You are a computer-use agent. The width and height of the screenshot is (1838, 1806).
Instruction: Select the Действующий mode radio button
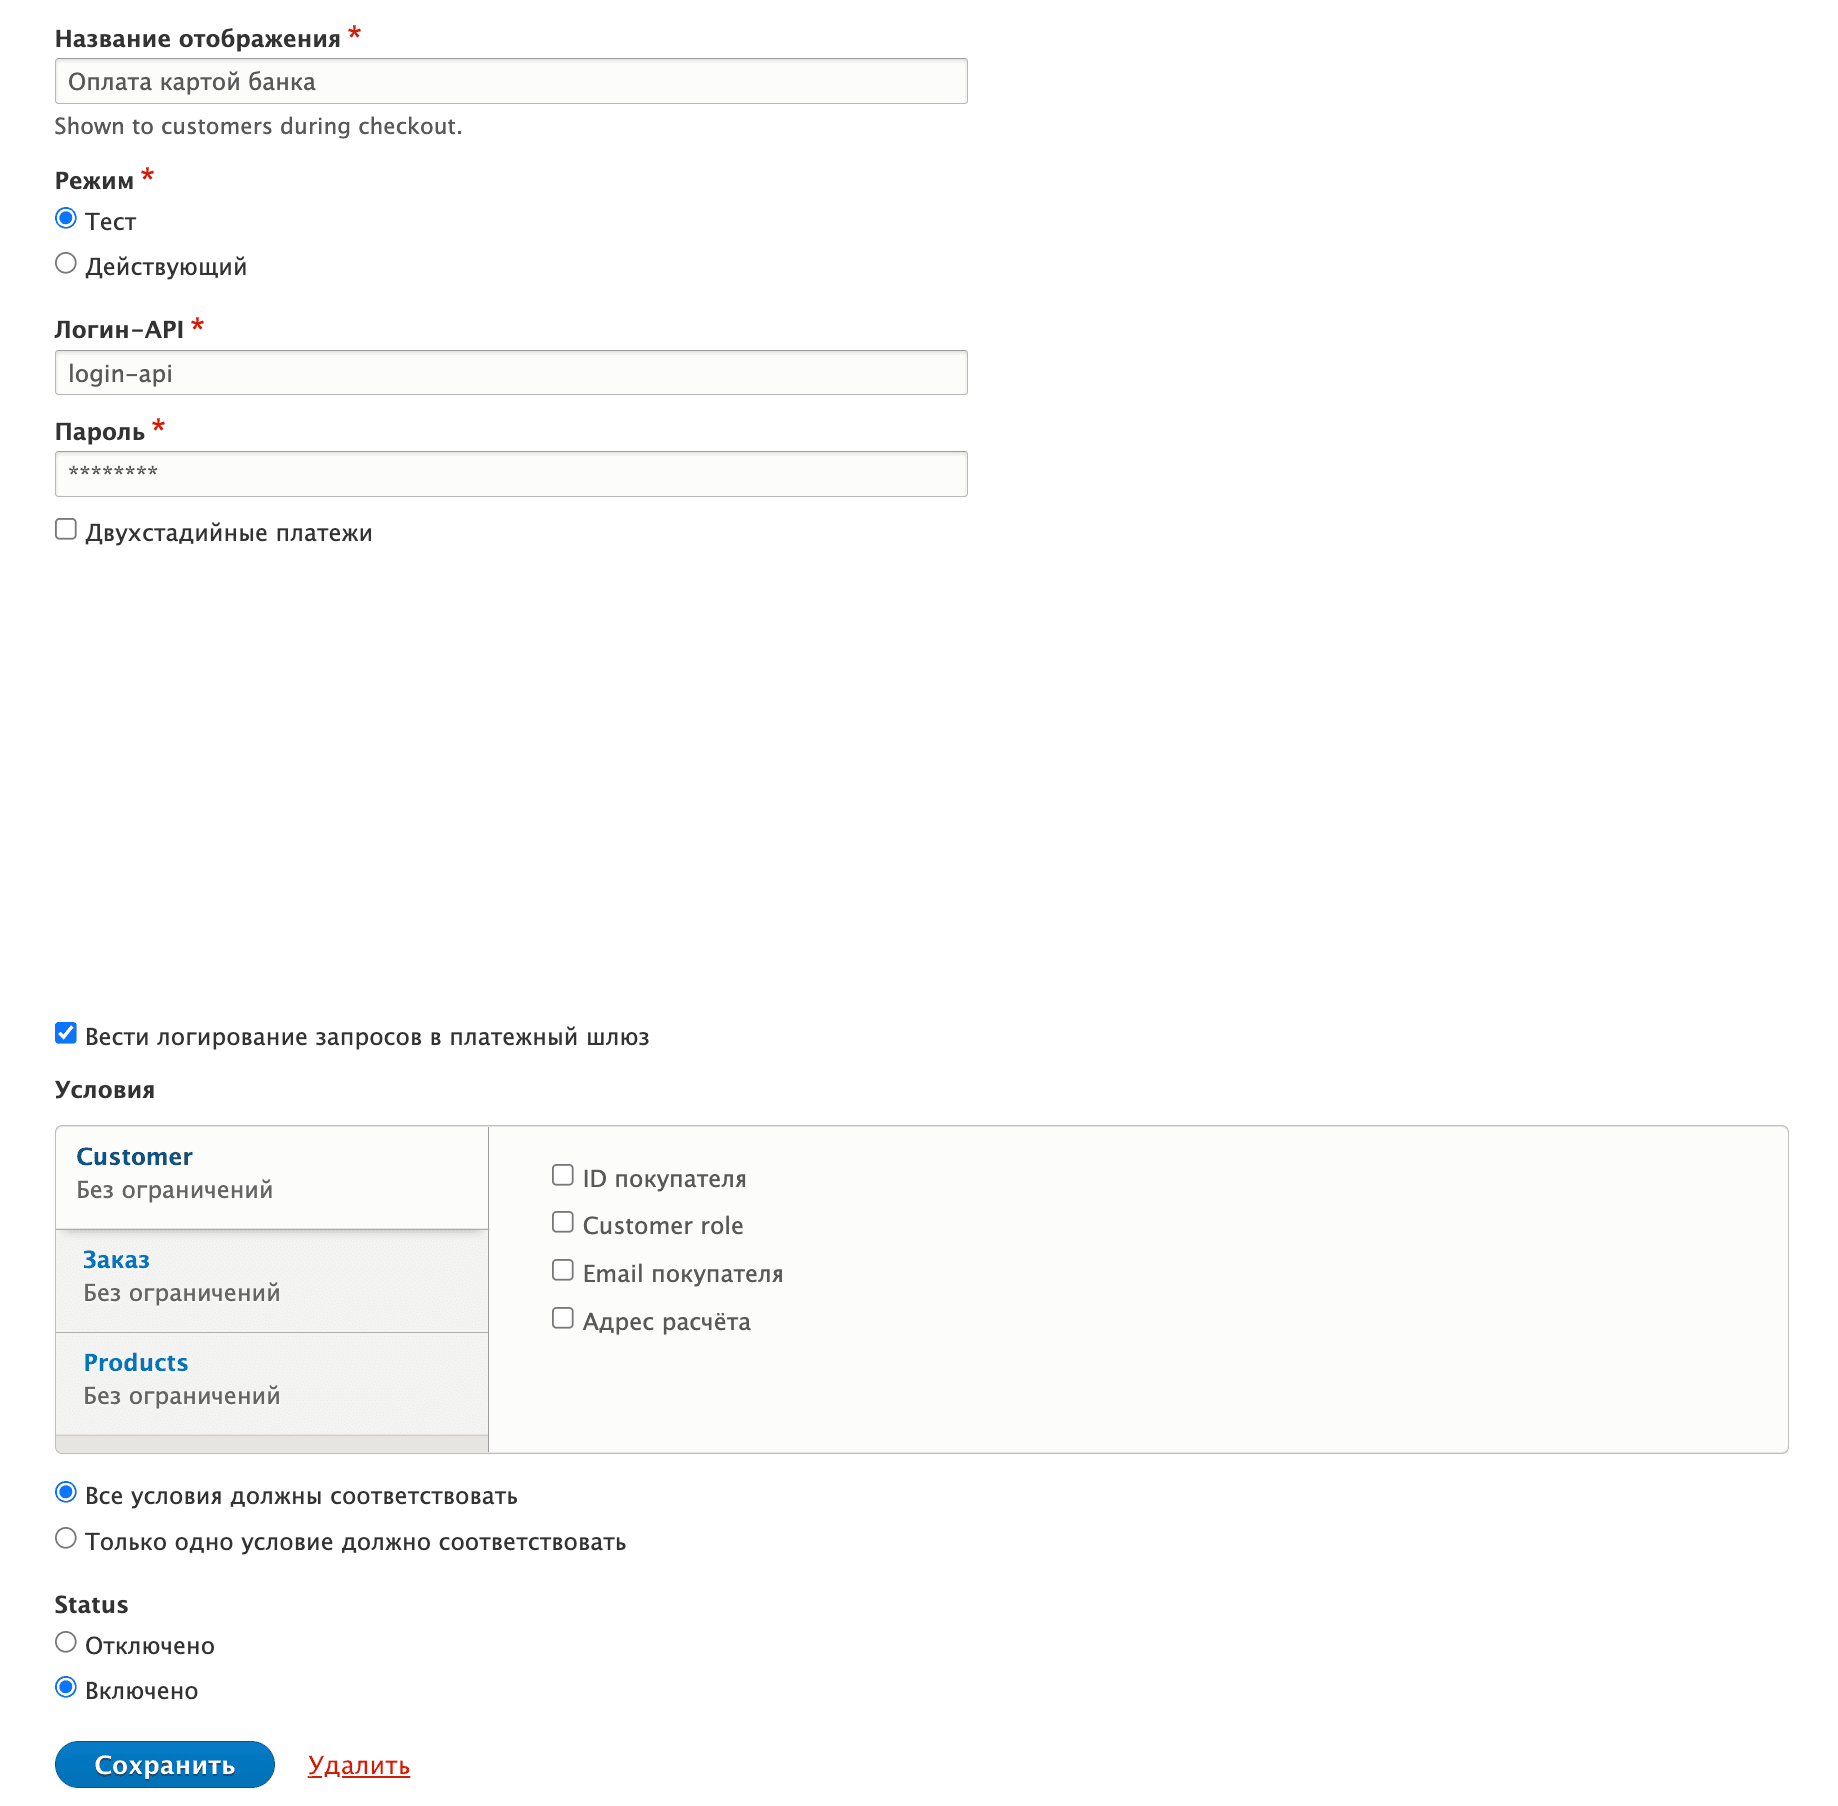tap(66, 264)
